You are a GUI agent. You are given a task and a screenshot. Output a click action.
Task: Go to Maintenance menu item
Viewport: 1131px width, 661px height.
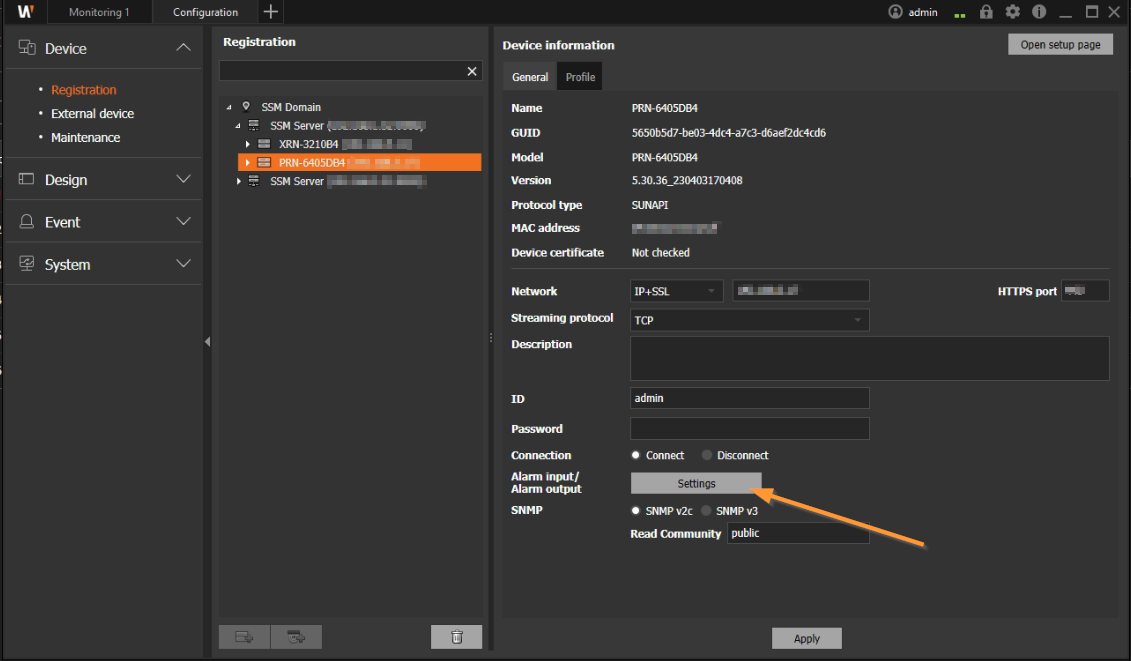point(86,137)
